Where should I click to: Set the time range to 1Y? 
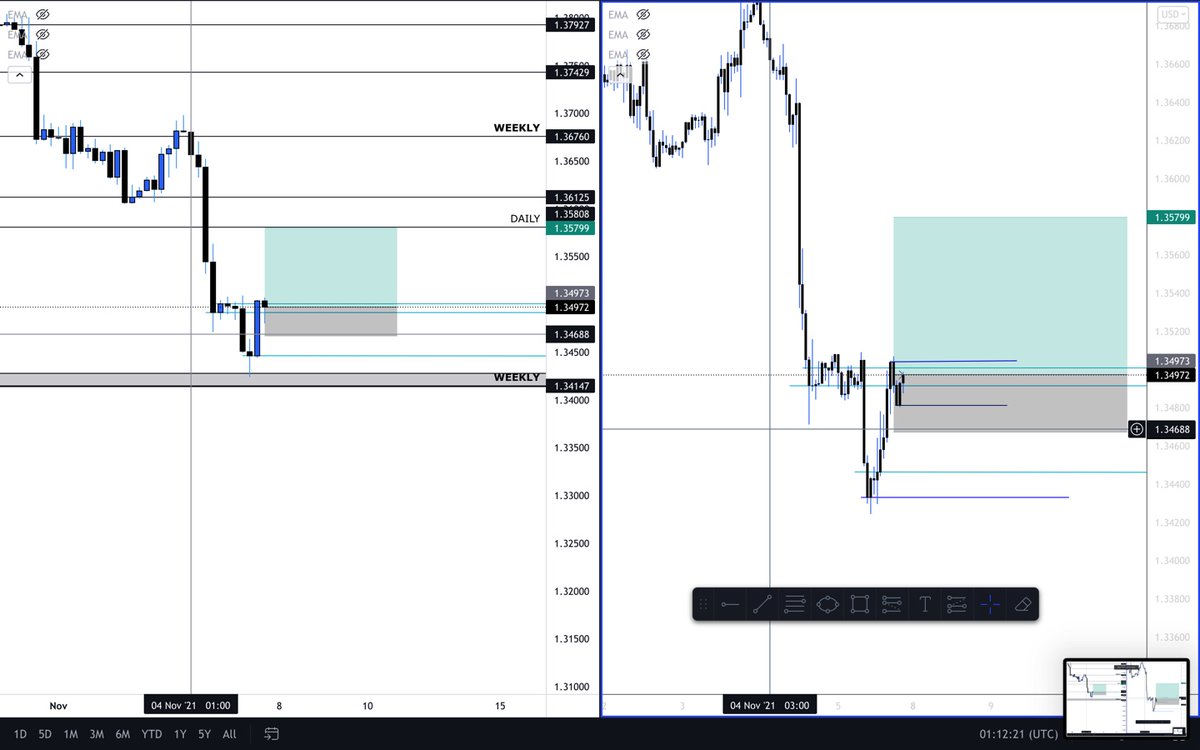180,734
